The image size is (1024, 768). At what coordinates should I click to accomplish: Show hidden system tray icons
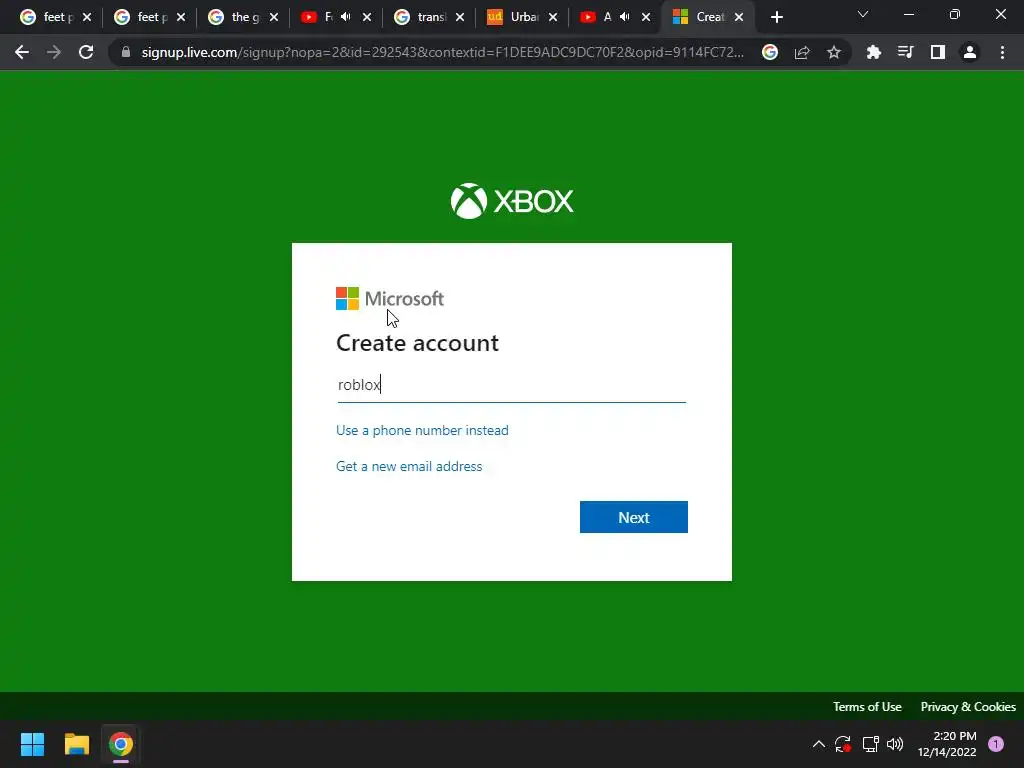(818, 744)
